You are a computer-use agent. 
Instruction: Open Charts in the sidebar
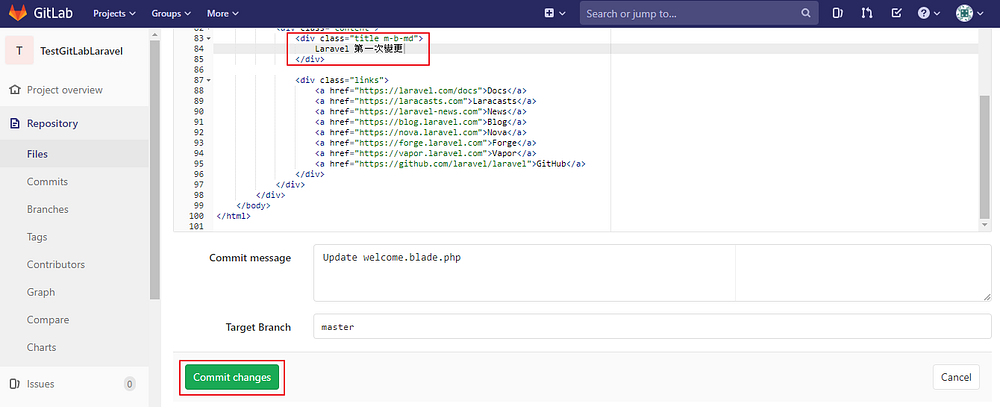(41, 347)
